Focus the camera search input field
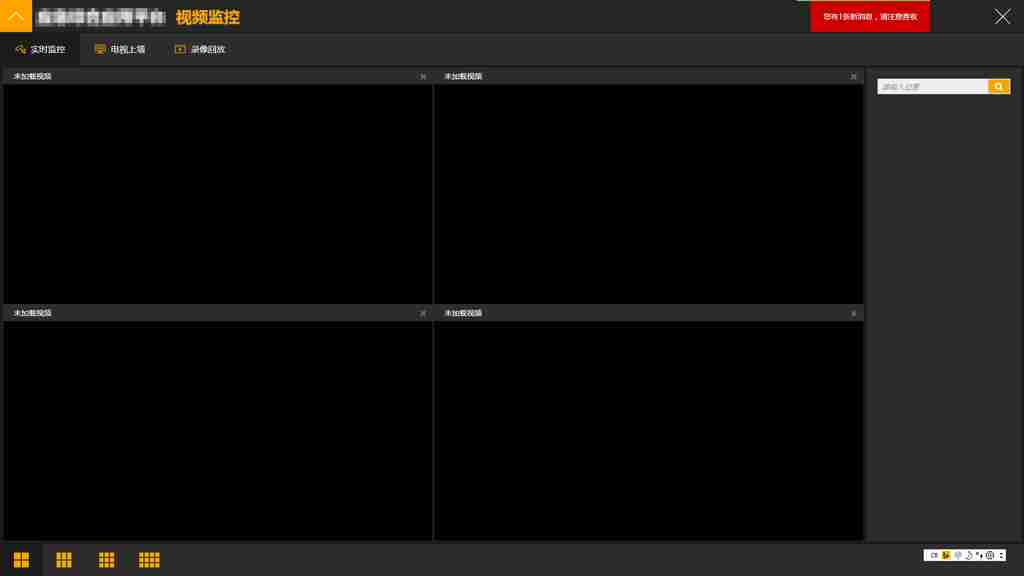The width and height of the screenshot is (1024, 576). 932,87
